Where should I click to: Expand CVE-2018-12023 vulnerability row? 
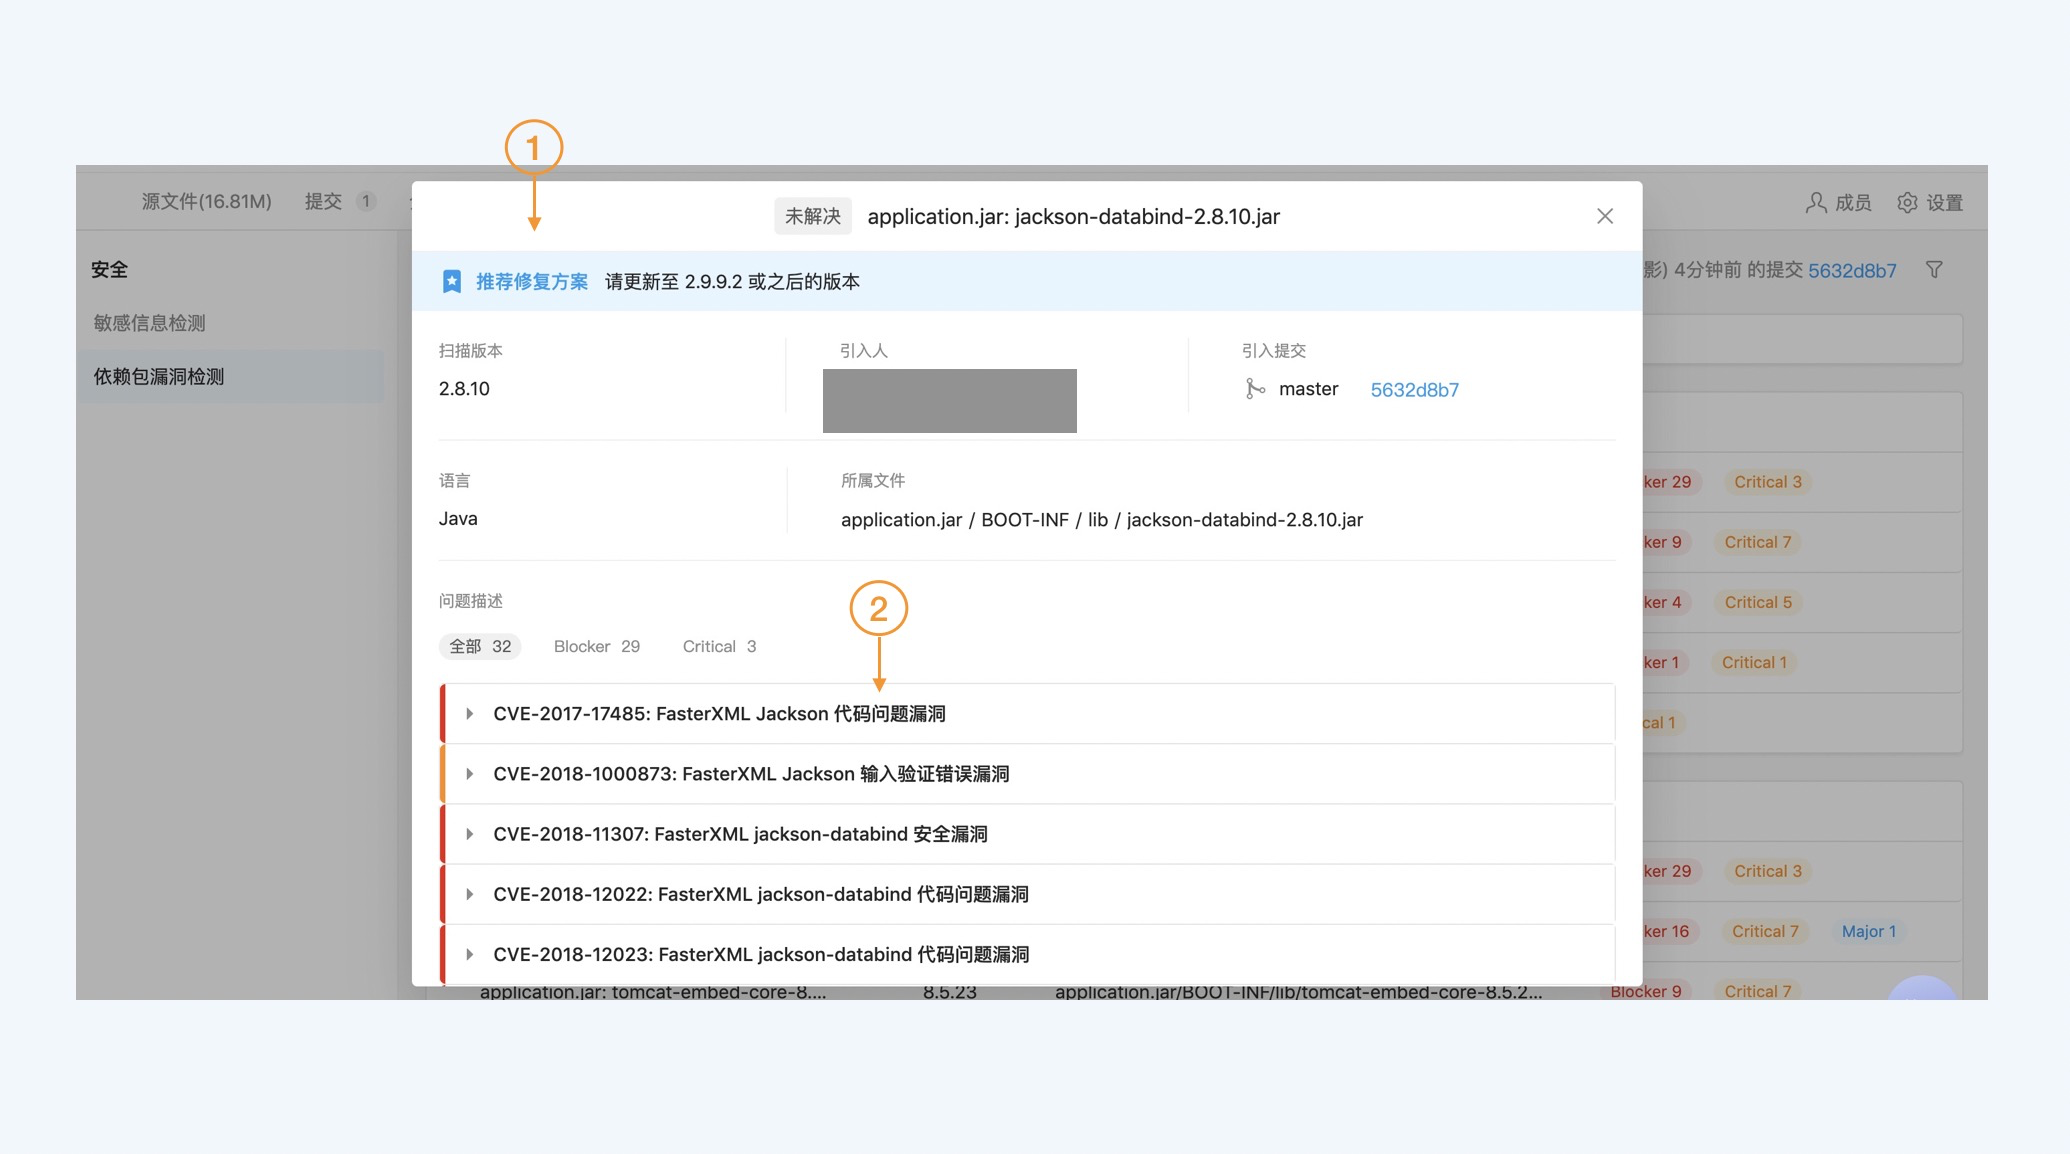(470, 954)
